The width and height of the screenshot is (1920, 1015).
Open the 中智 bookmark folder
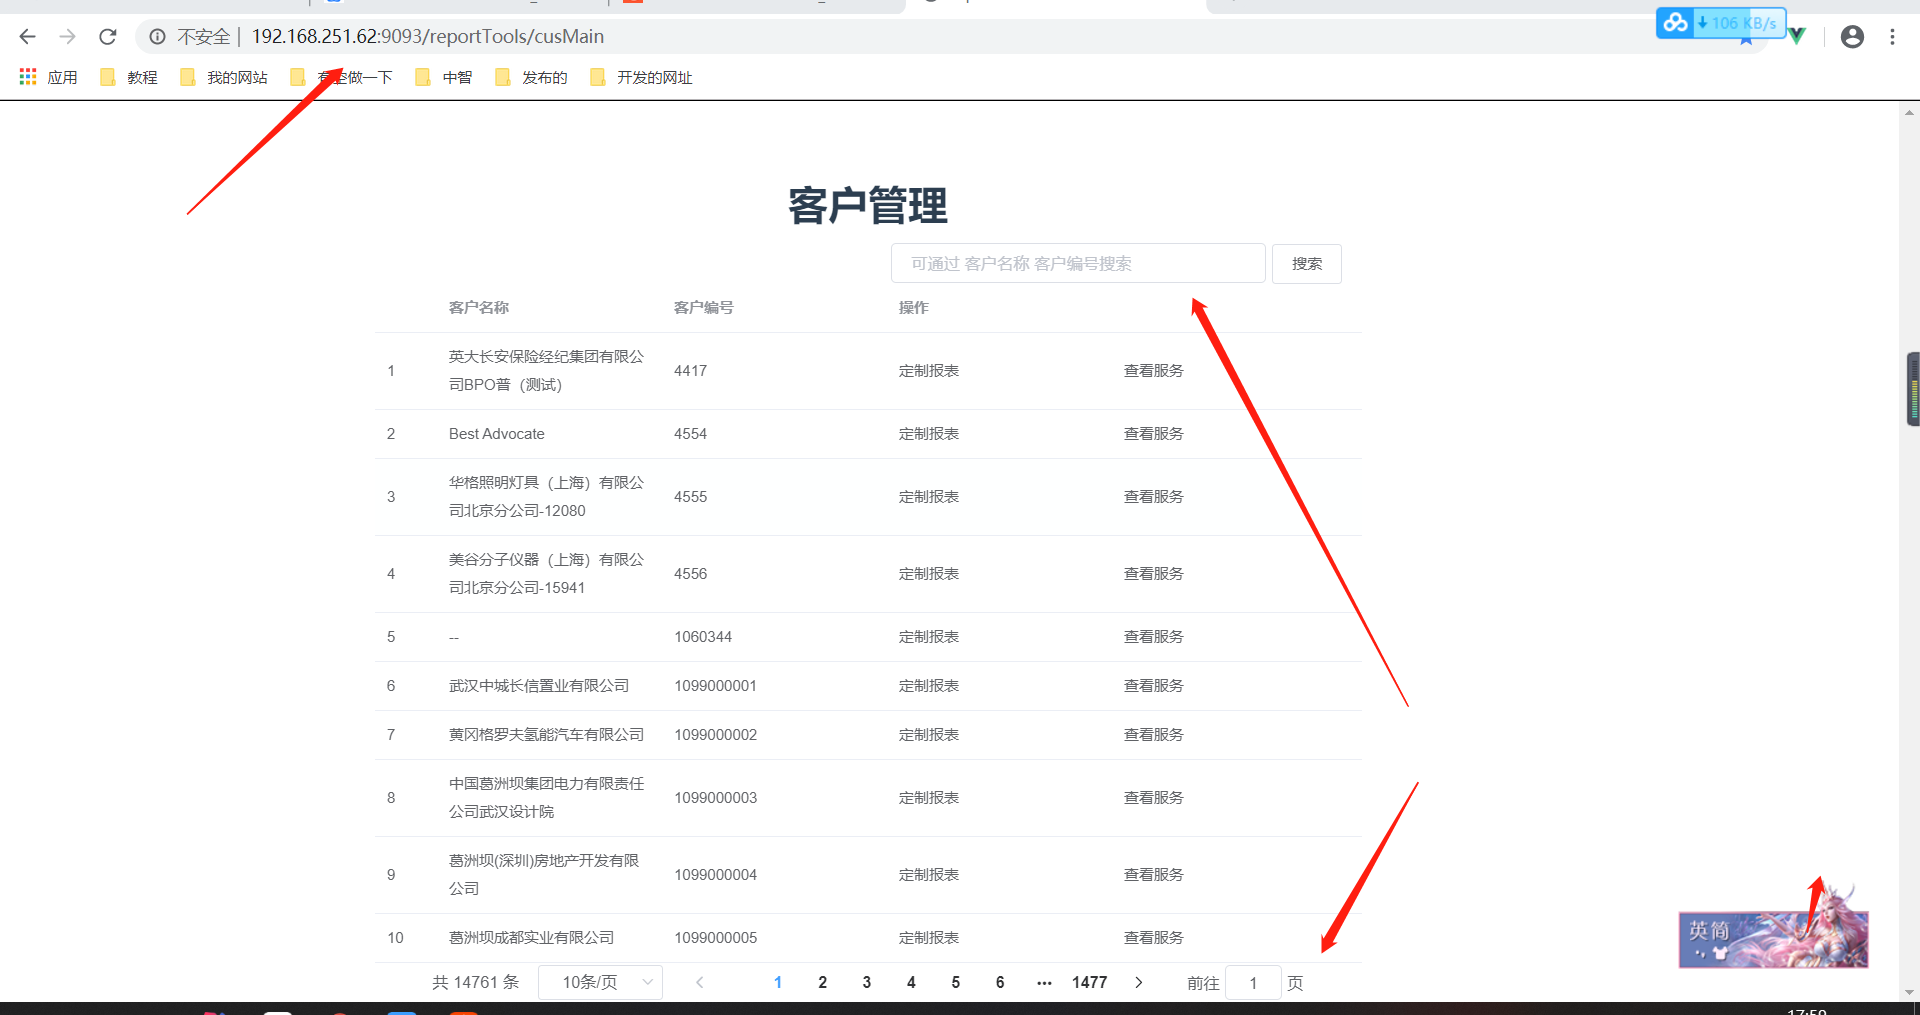pyautogui.click(x=444, y=77)
